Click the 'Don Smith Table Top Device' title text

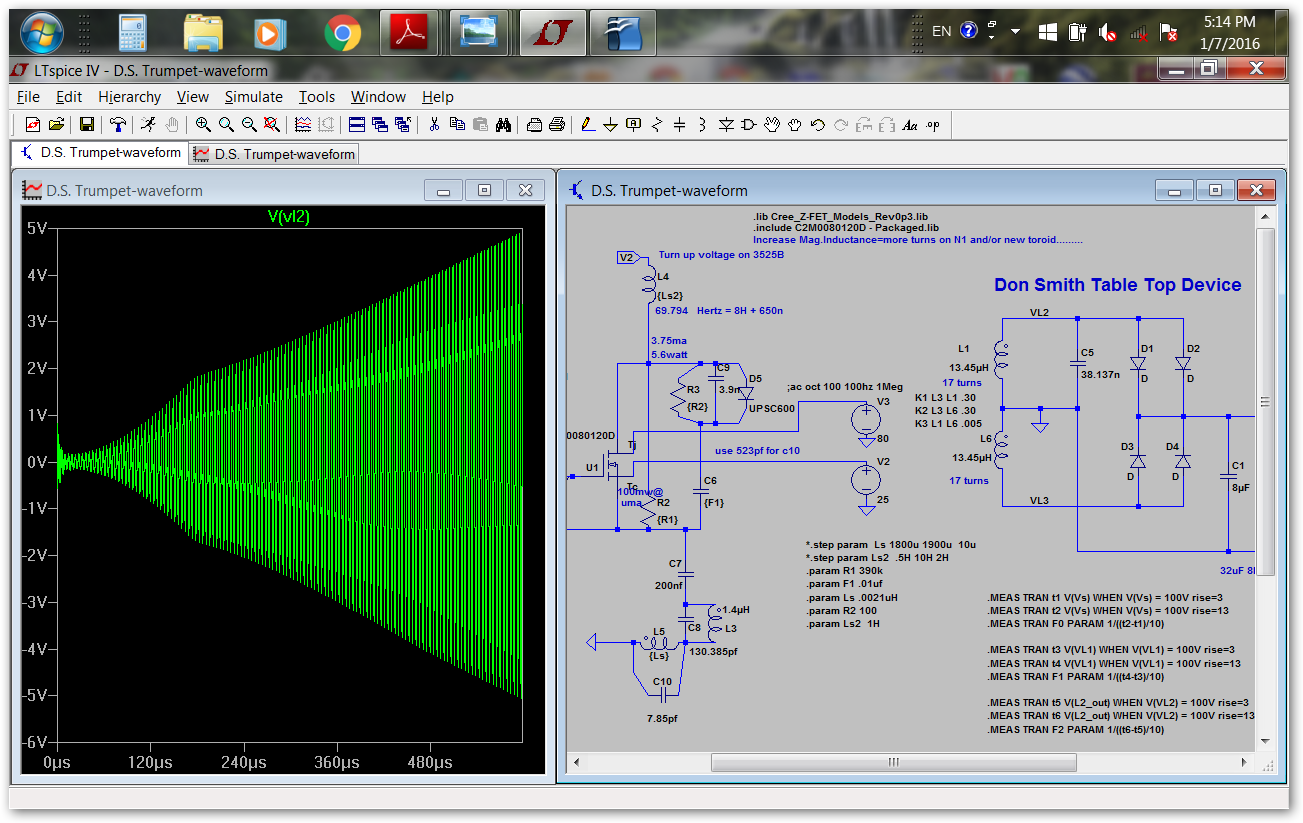[1118, 285]
